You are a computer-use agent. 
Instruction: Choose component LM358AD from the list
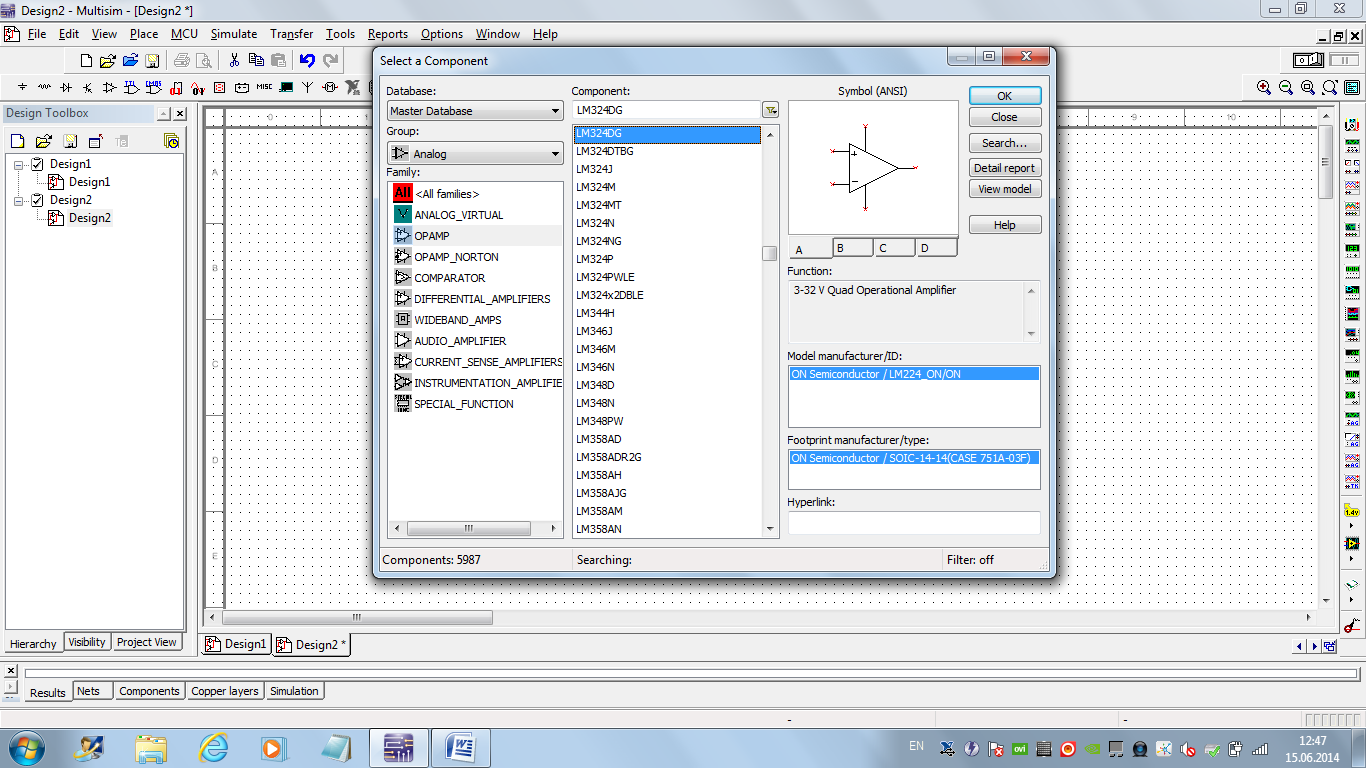click(x=667, y=439)
